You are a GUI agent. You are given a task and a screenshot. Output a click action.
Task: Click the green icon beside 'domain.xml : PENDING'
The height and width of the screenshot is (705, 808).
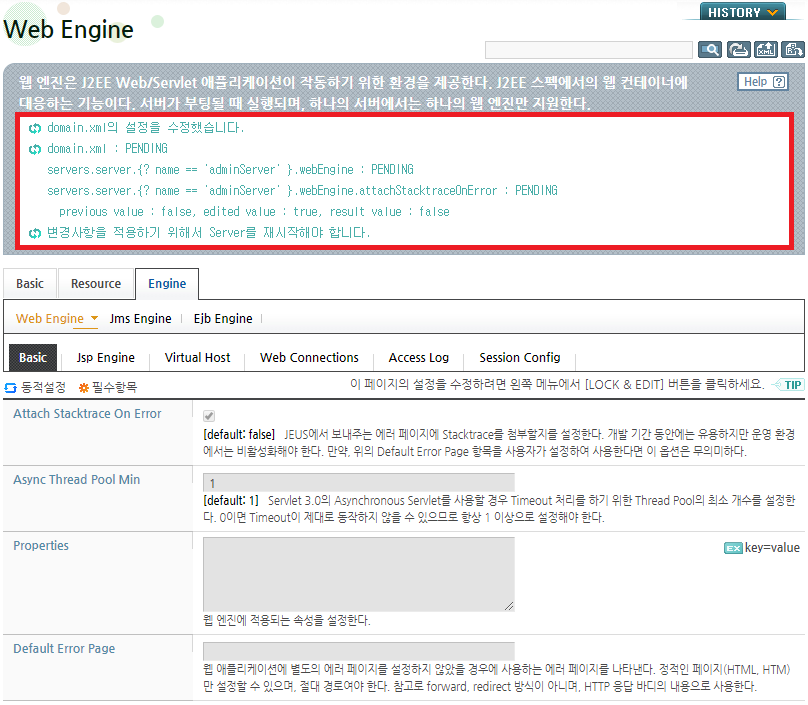coord(35,149)
